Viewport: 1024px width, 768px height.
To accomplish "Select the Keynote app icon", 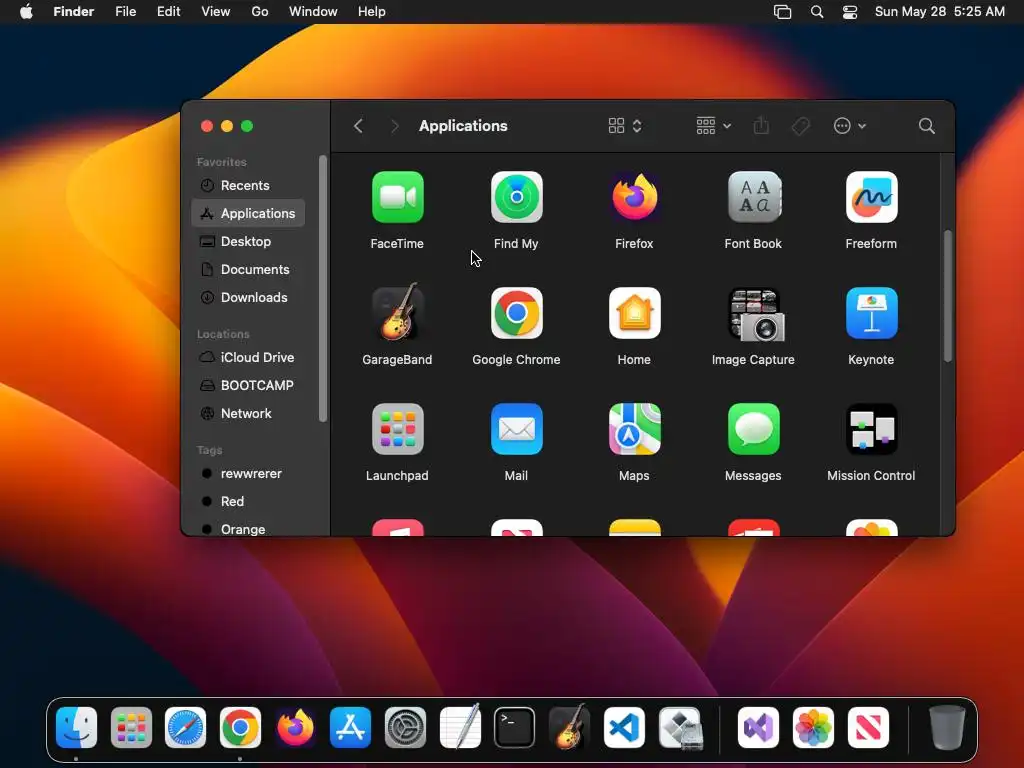I will pyautogui.click(x=871, y=313).
